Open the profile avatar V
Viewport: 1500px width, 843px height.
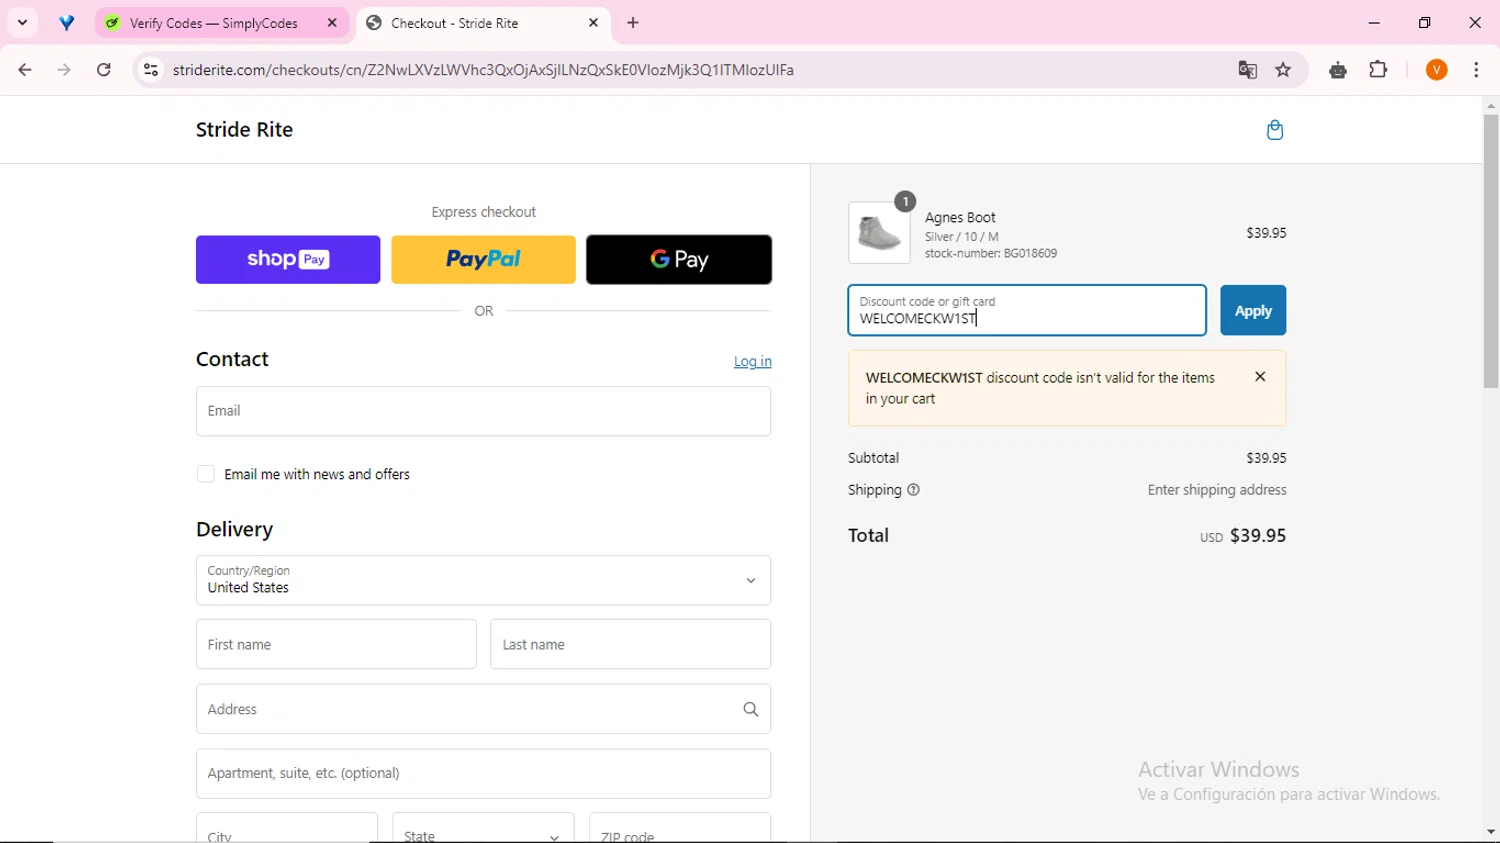(x=1437, y=70)
